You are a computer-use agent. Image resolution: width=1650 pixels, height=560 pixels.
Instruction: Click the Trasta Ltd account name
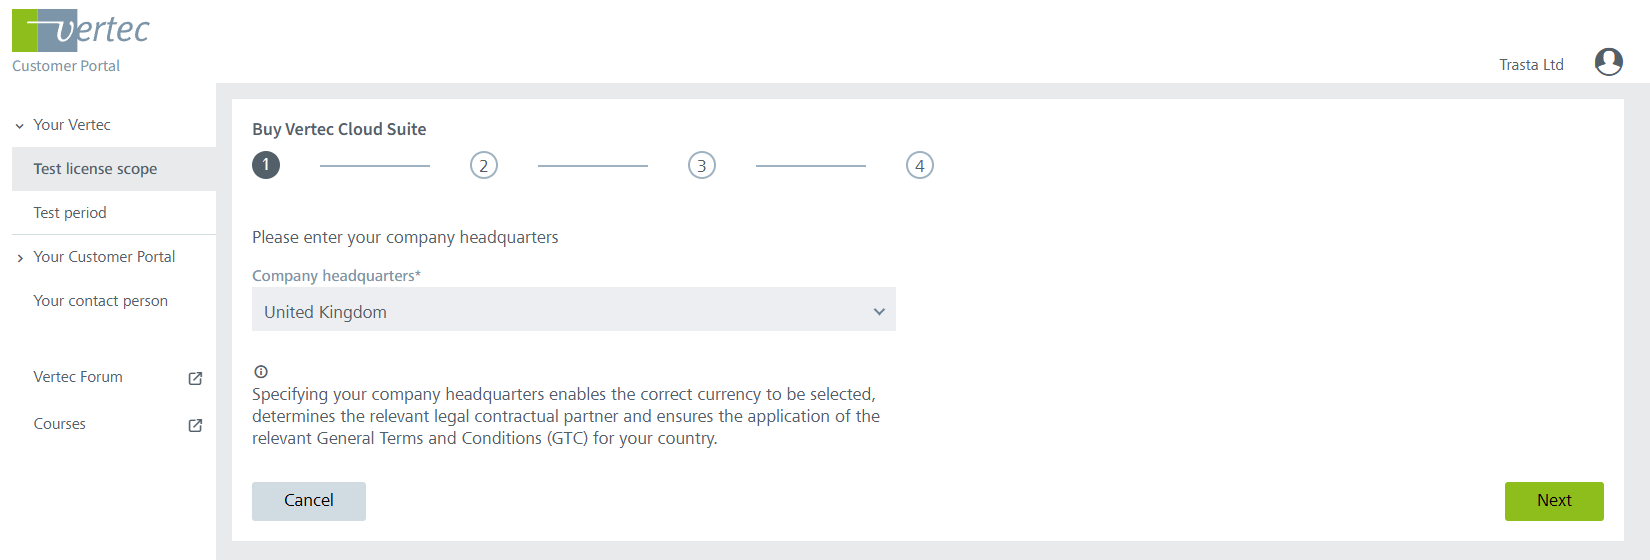tap(1530, 65)
